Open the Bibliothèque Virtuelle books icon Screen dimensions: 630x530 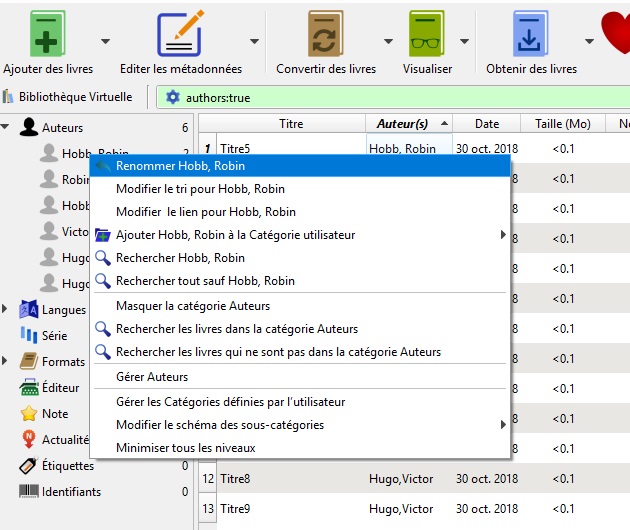pos(8,97)
